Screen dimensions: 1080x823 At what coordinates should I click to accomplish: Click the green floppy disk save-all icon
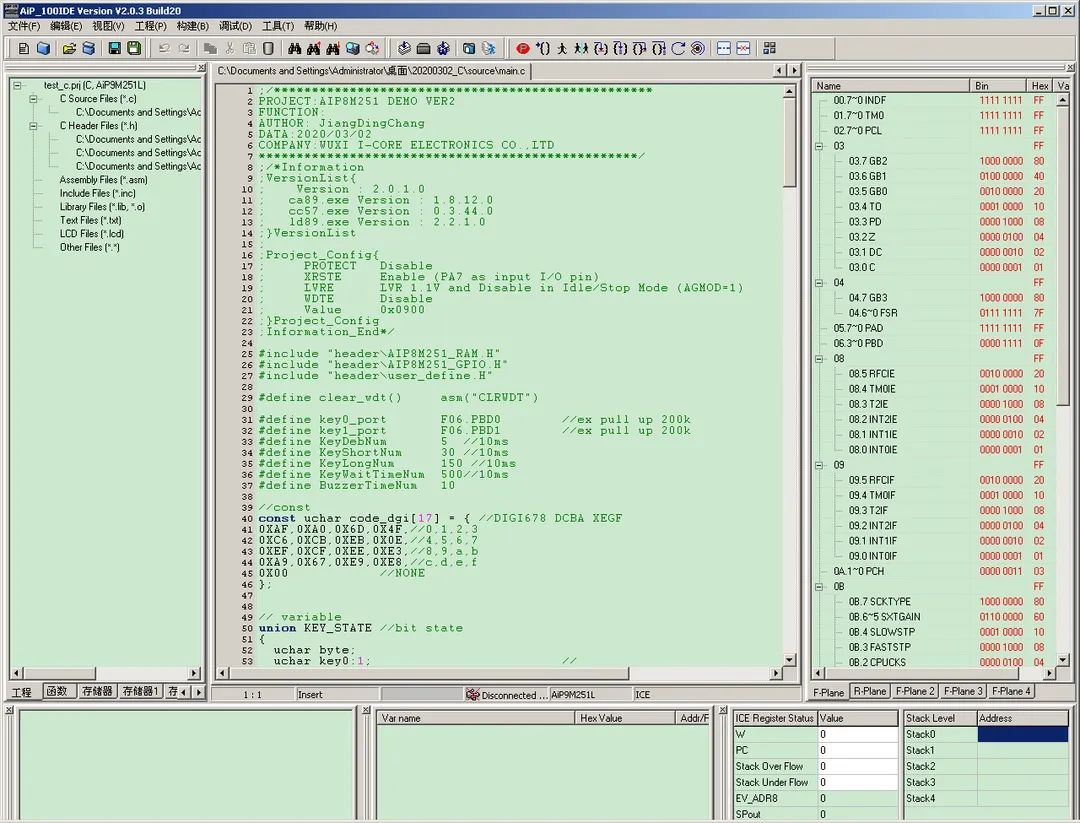(134, 48)
